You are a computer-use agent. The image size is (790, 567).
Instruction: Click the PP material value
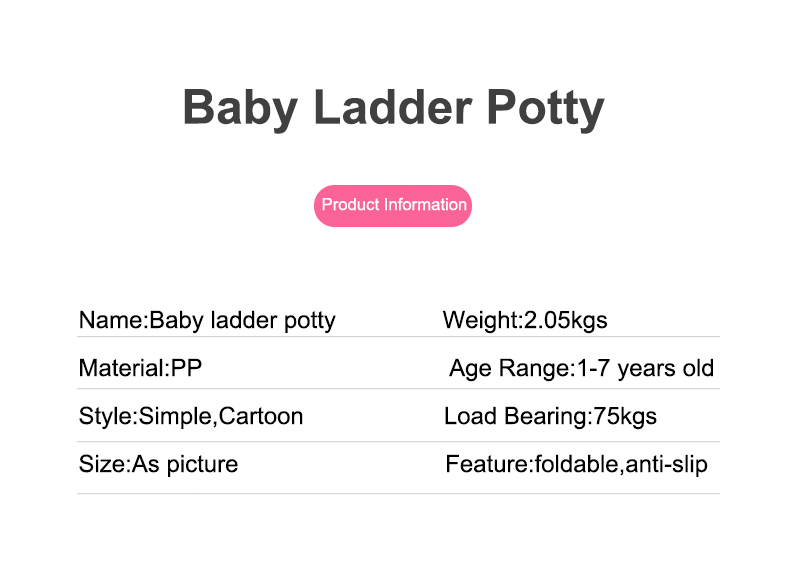187,368
